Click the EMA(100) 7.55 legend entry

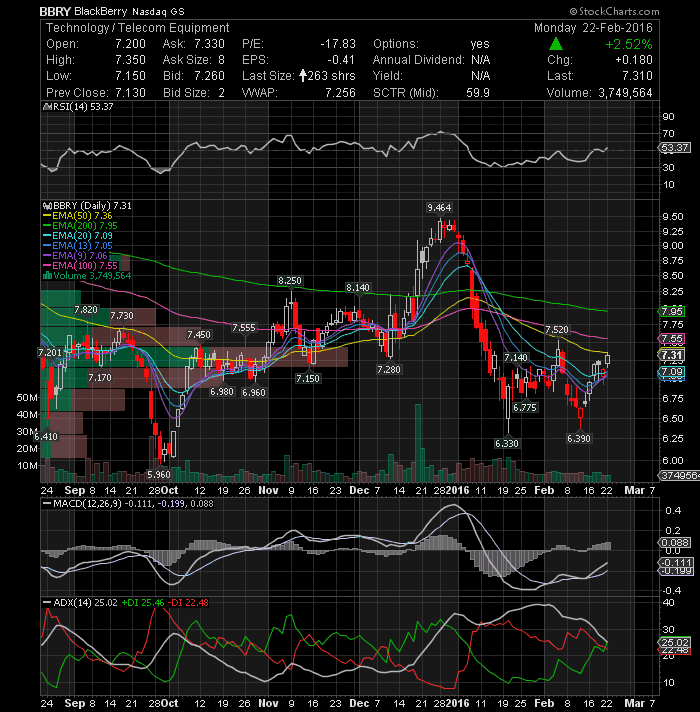tap(80, 266)
